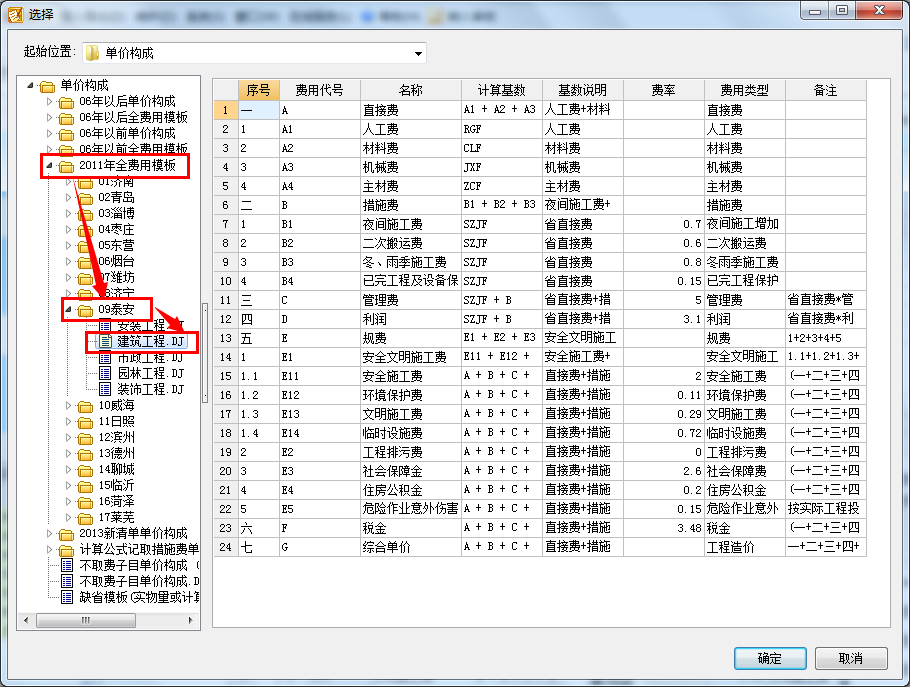Viewport: 910px width, 687px height.
Task: Collapse the 2011年全费用模板 node
Action: (x=49, y=165)
